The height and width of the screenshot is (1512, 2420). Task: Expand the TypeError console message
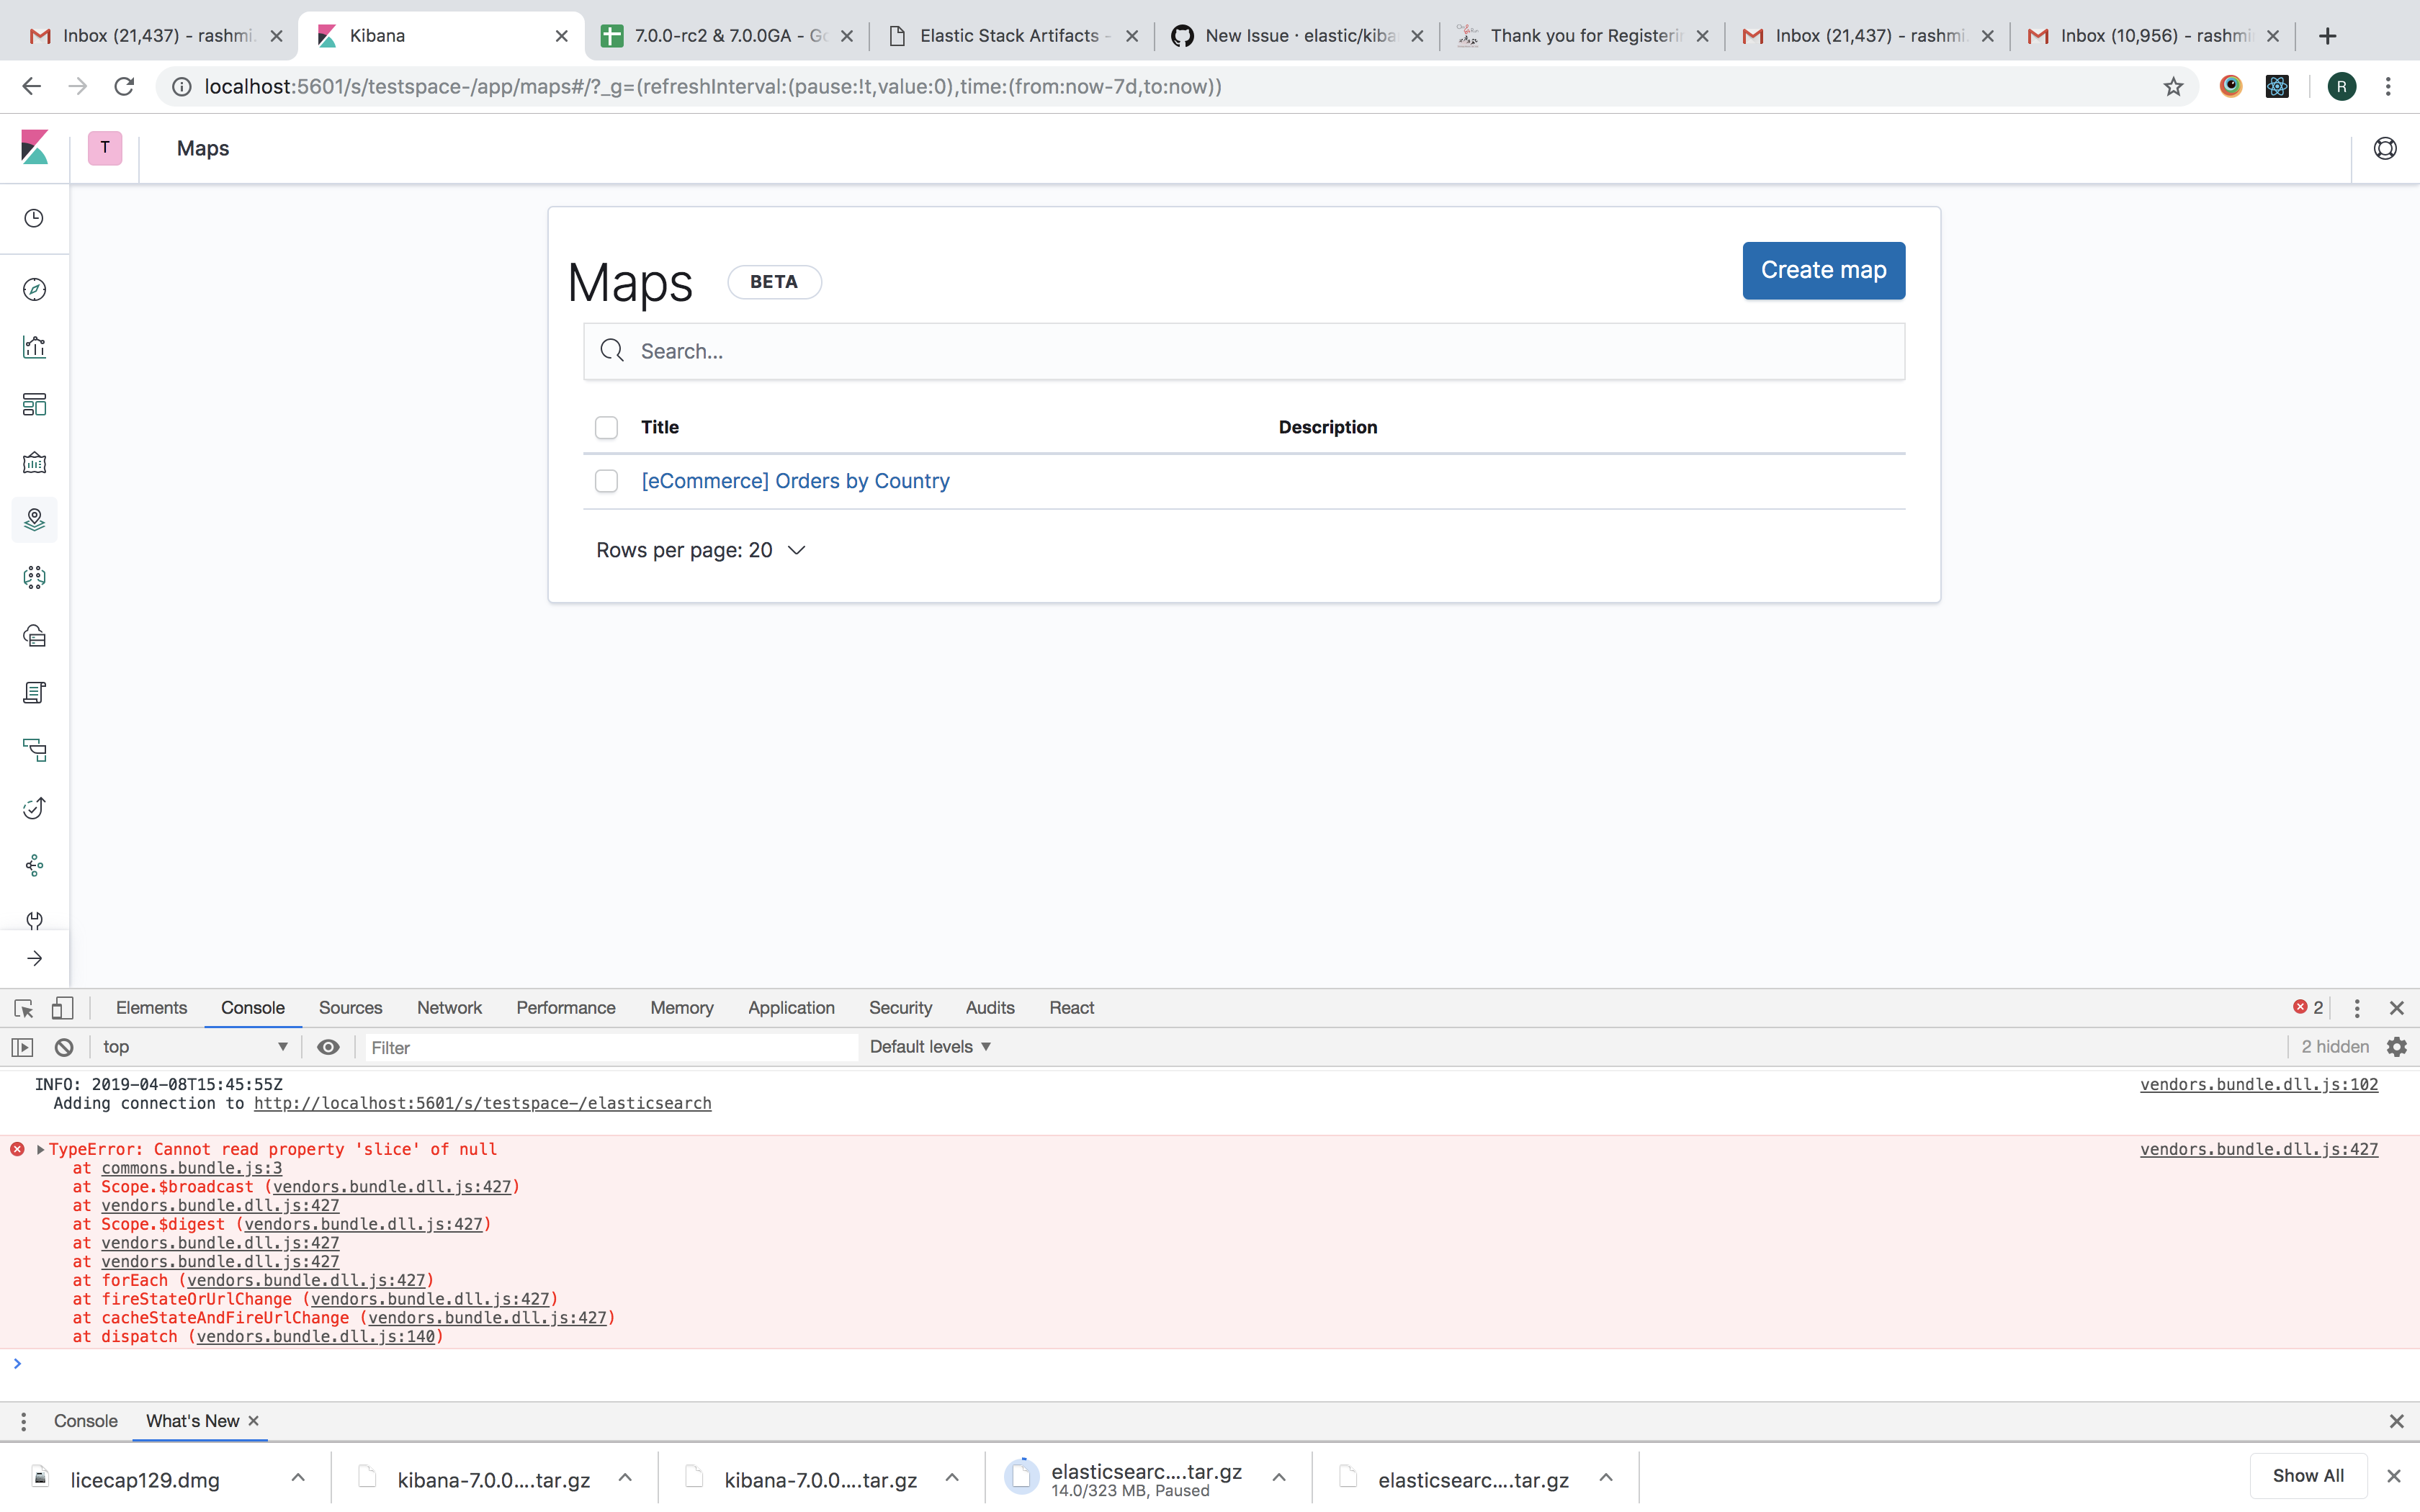point(41,1149)
